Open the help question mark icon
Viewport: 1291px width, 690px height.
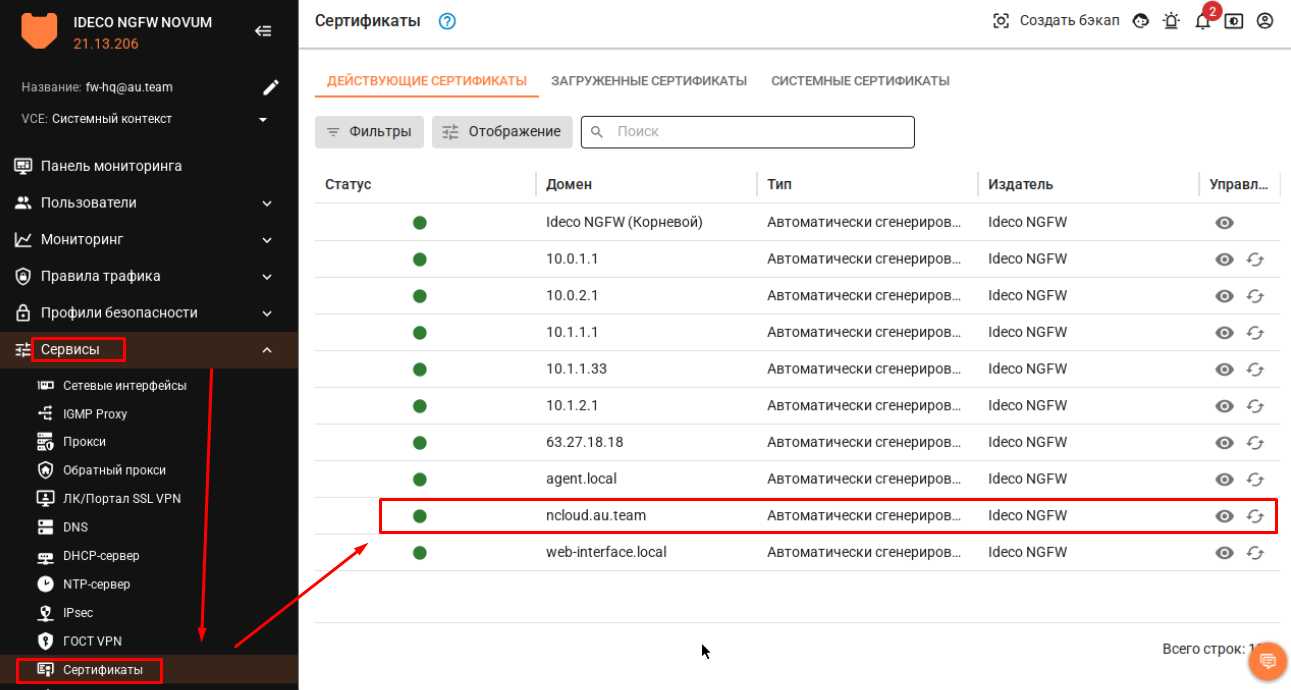tap(447, 21)
